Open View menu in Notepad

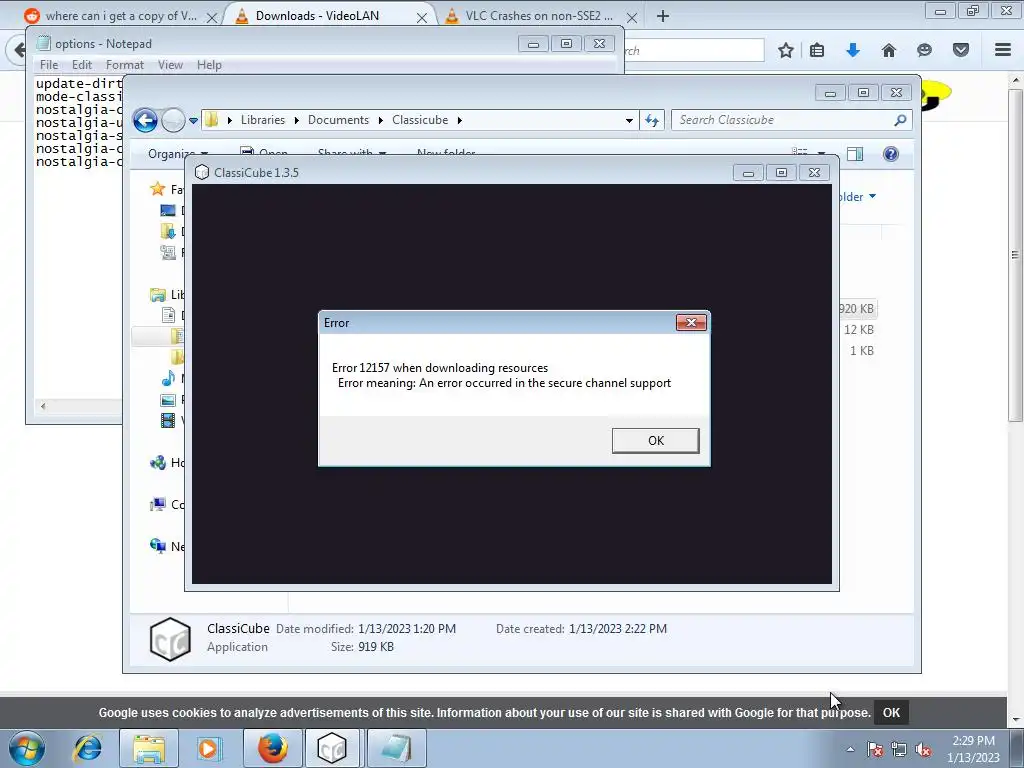coord(170,65)
